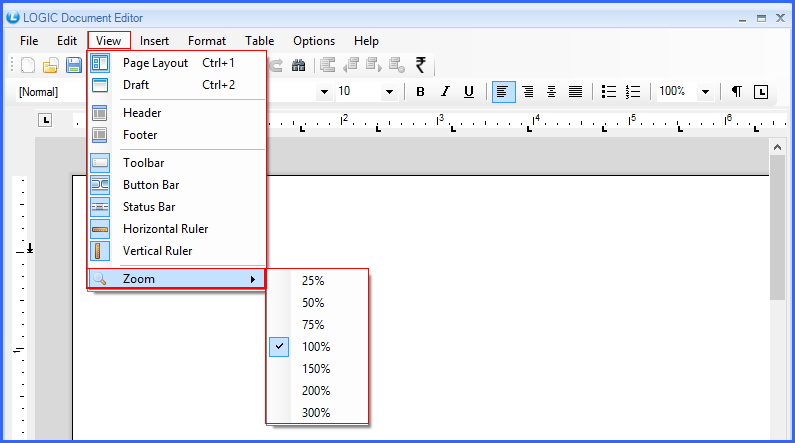
Task: Click the New document icon
Action: (28, 65)
